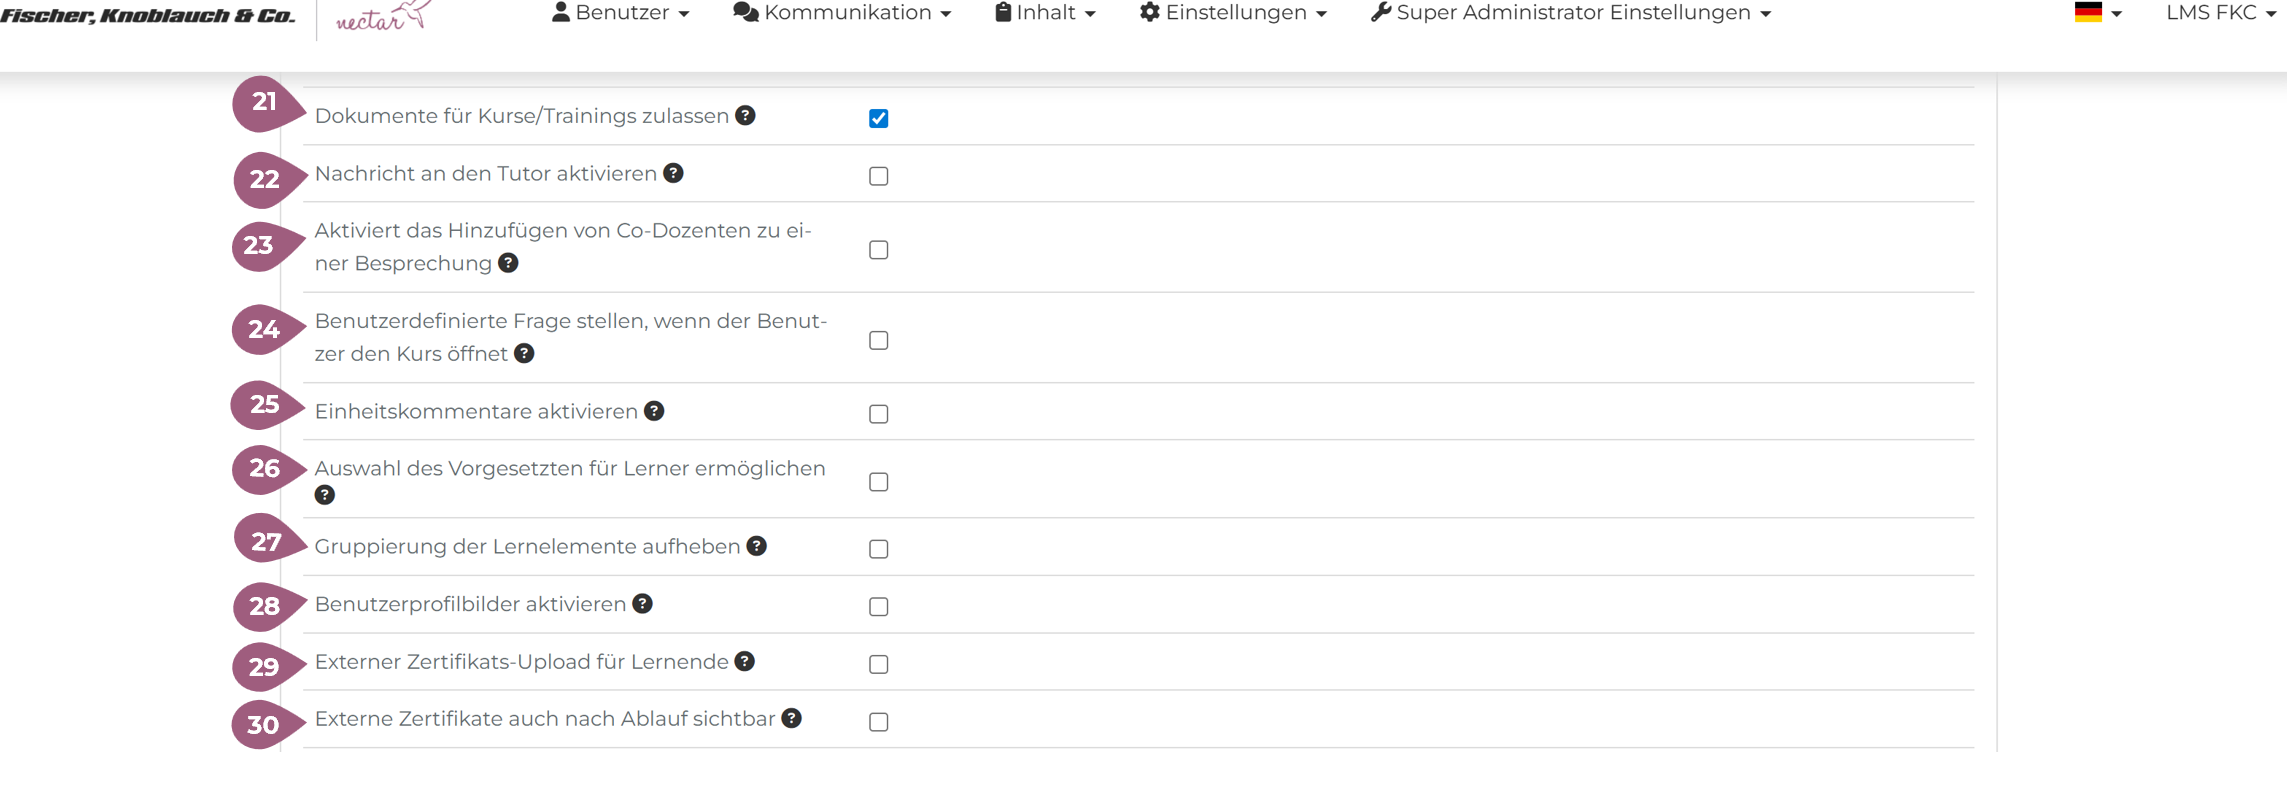This screenshot has height=786, width=2287.
Task: Expand the LMS FKC account dropdown
Action: pyautogui.click(x=2220, y=13)
